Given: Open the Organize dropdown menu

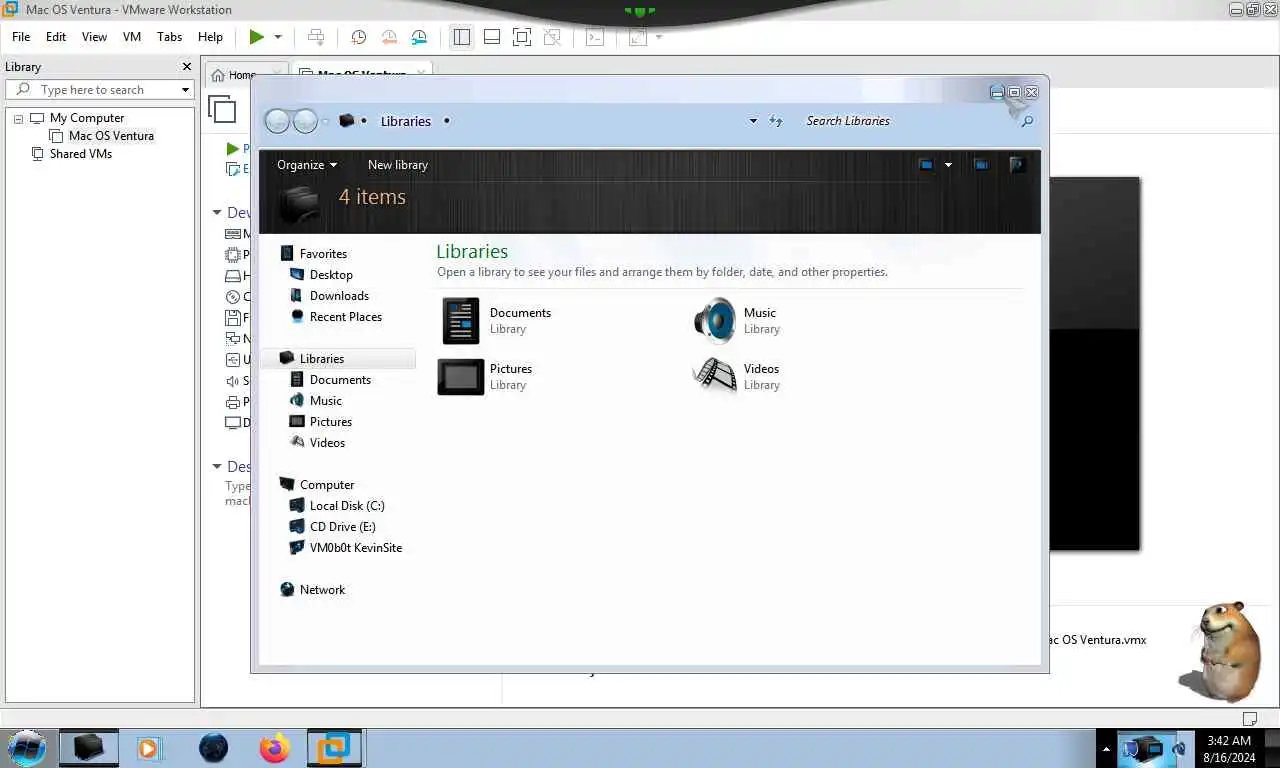Looking at the screenshot, I should click(x=307, y=165).
